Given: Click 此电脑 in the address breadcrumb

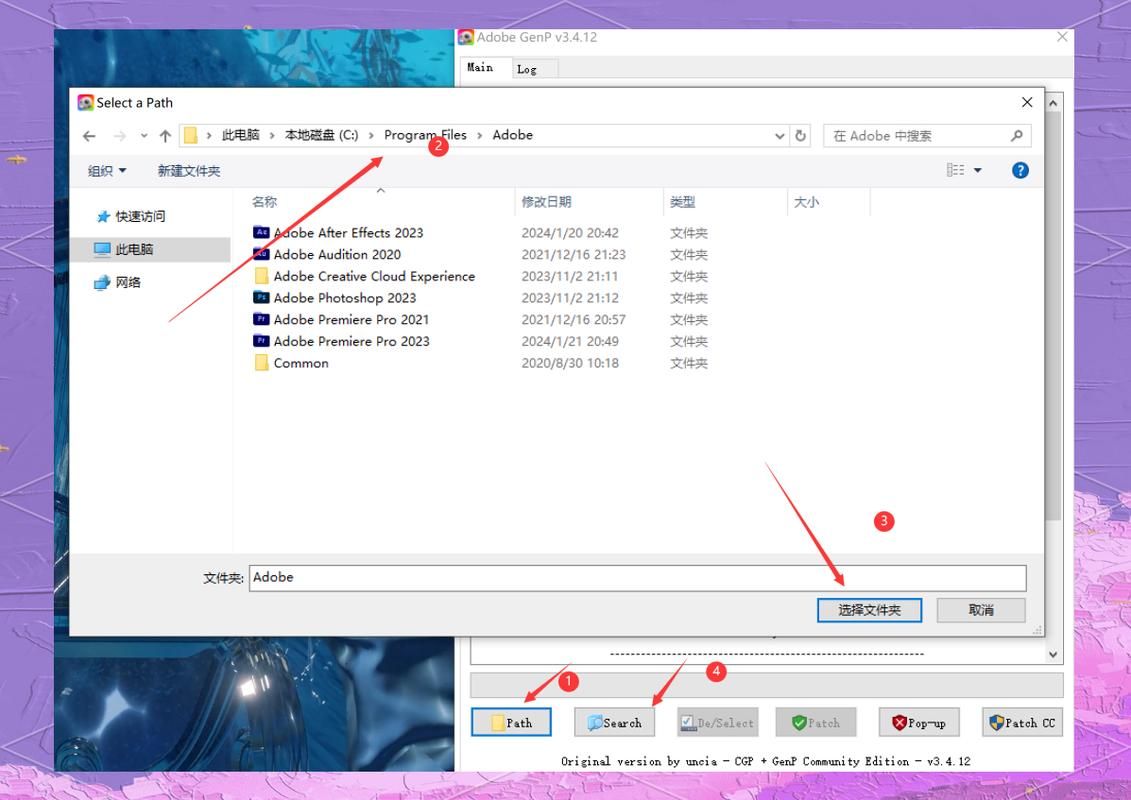Looking at the screenshot, I should (240, 135).
